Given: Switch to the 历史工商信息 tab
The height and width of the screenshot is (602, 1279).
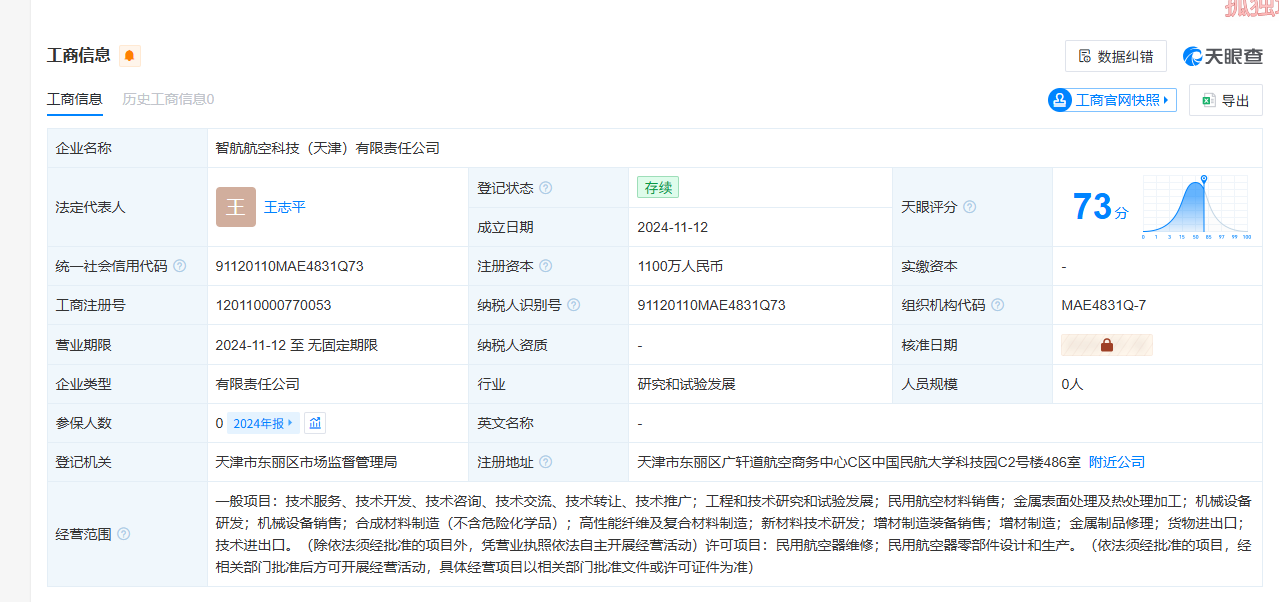Looking at the screenshot, I should pyautogui.click(x=168, y=99).
